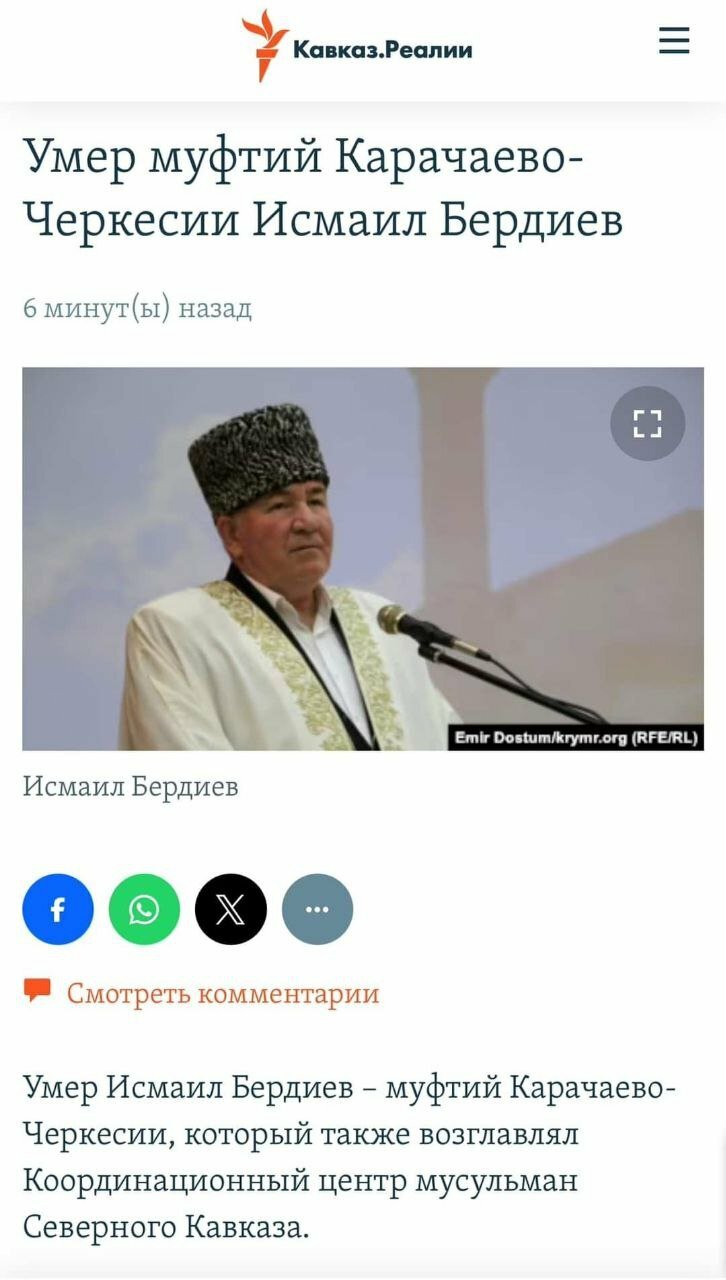Screen dimensions: 726x1280
Task: Open the hamburger menu
Action: click(x=674, y=40)
